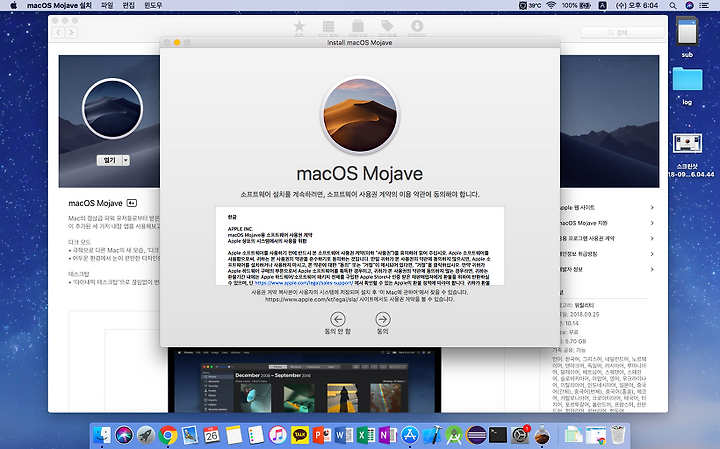This screenshot has height=449, width=720.
Task: Open App Store from the Dock
Action: click(x=410, y=435)
